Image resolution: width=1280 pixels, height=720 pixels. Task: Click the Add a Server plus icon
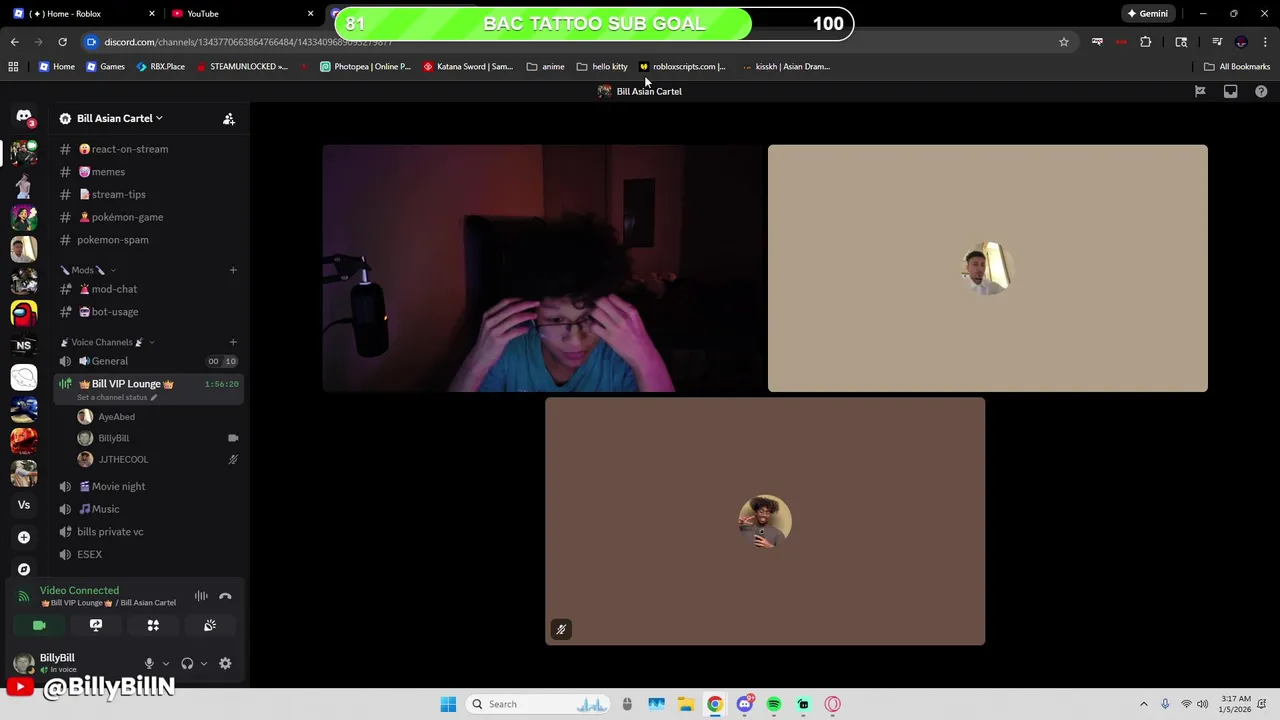click(24, 537)
